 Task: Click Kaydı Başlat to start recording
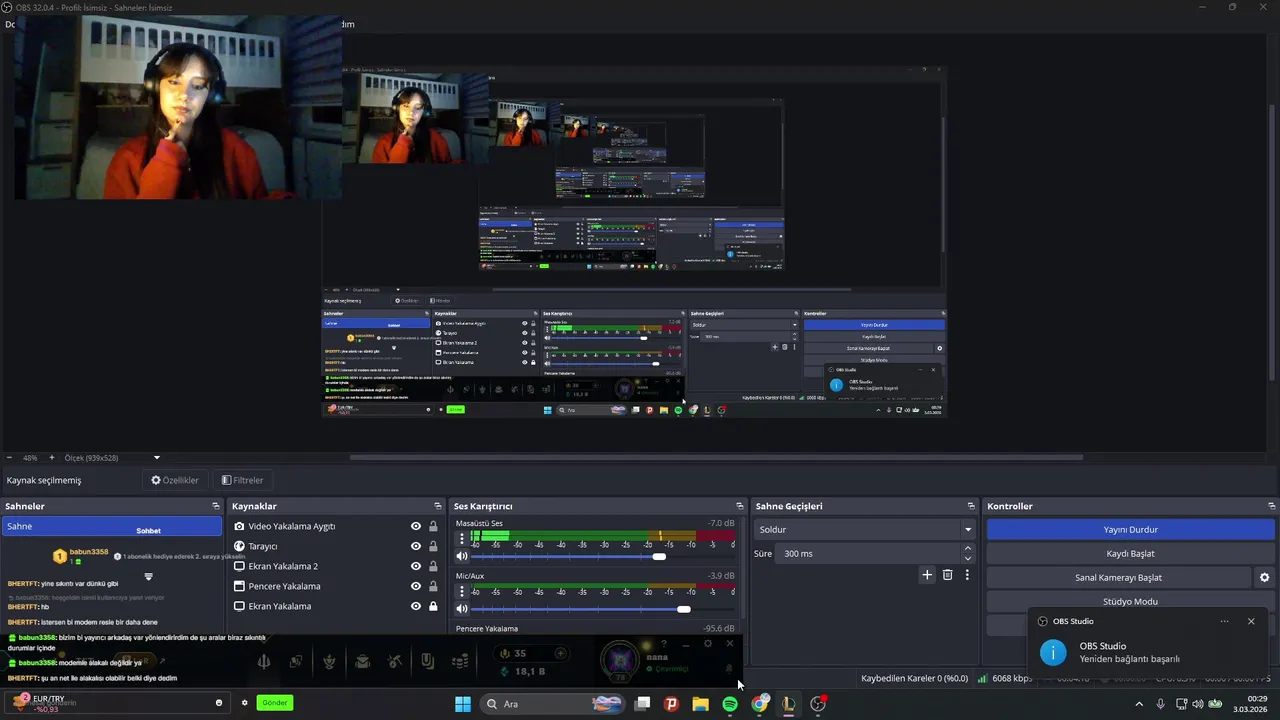pyautogui.click(x=1131, y=553)
